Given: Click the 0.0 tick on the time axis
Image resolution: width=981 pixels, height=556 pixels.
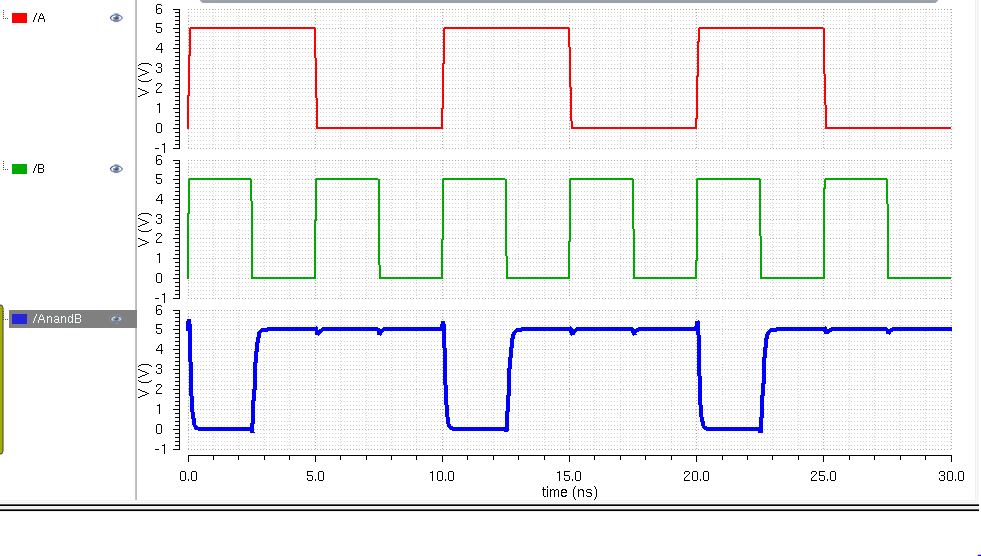Looking at the screenshot, I should coord(188,477).
